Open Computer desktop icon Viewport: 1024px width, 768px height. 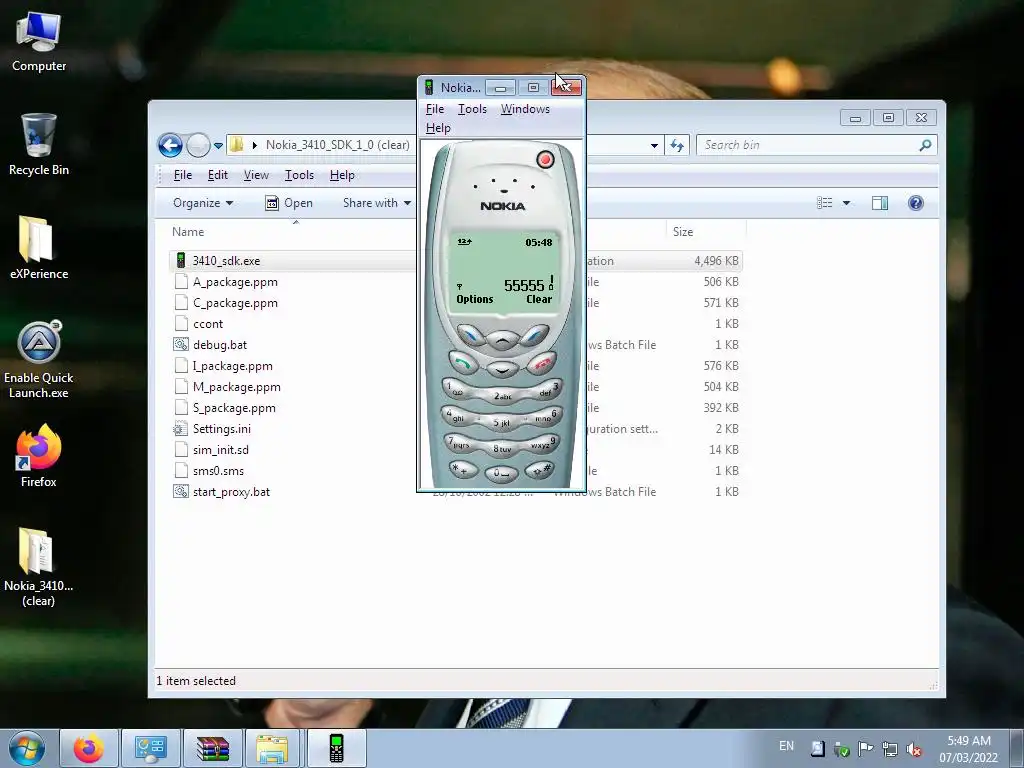pos(39,41)
